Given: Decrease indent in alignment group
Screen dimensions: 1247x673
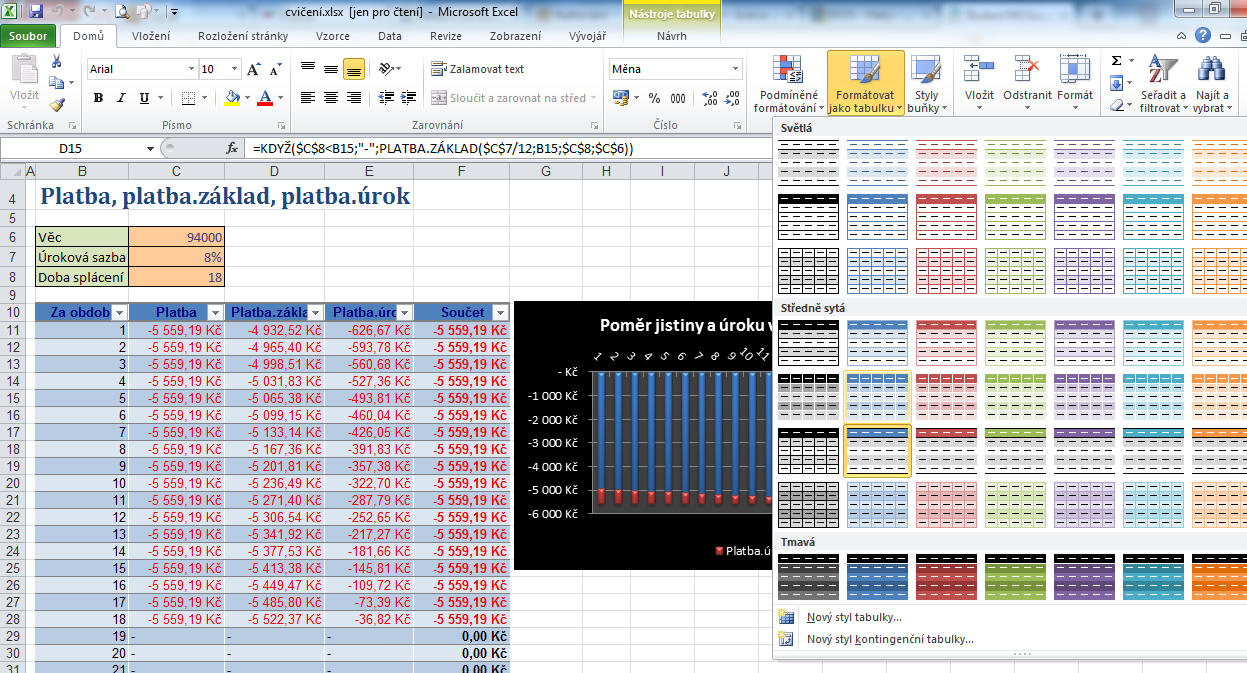Looking at the screenshot, I should (385, 98).
